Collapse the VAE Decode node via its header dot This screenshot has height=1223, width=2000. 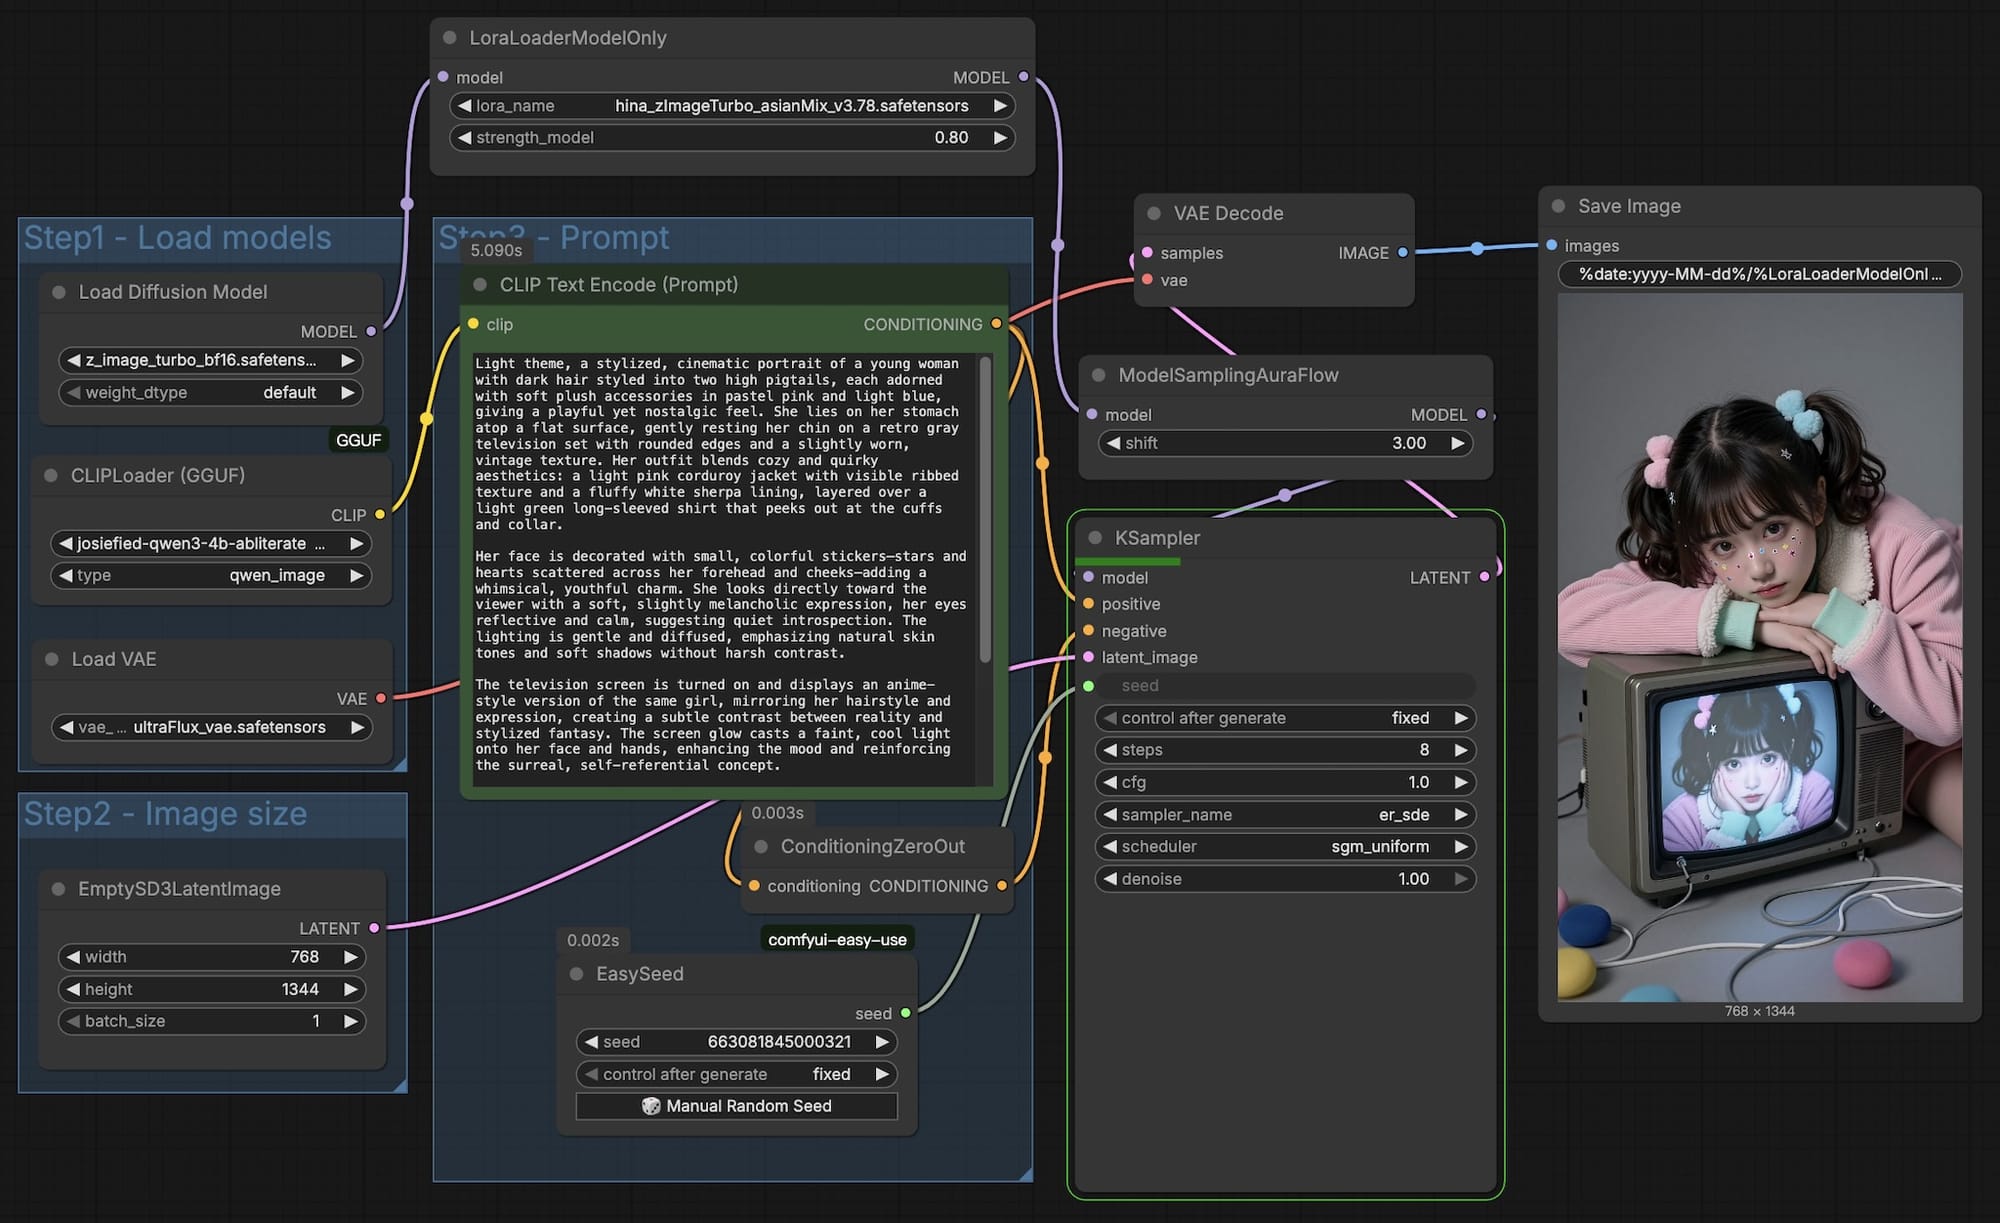1154,213
